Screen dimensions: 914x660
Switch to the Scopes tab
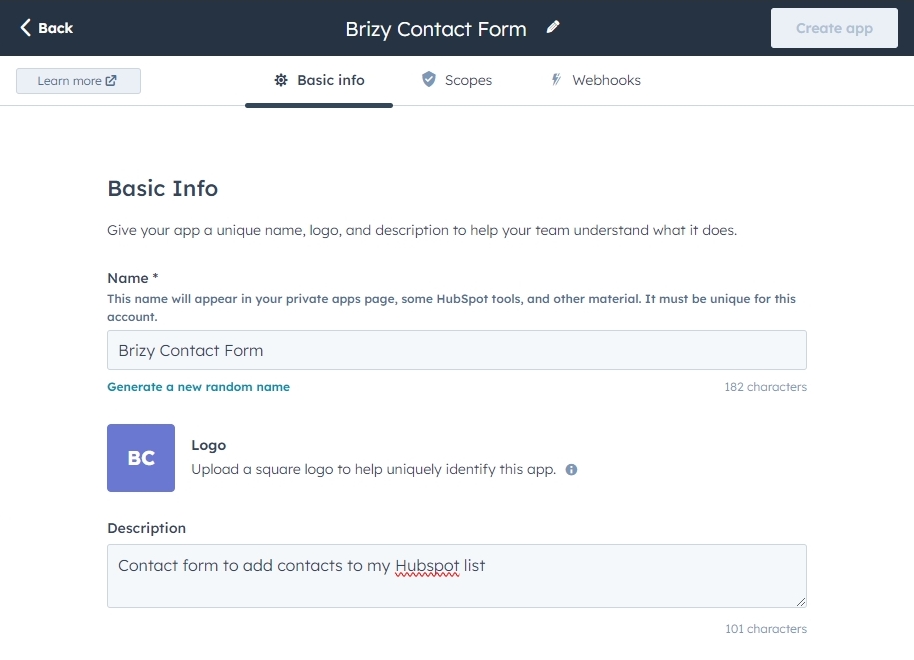pos(457,80)
